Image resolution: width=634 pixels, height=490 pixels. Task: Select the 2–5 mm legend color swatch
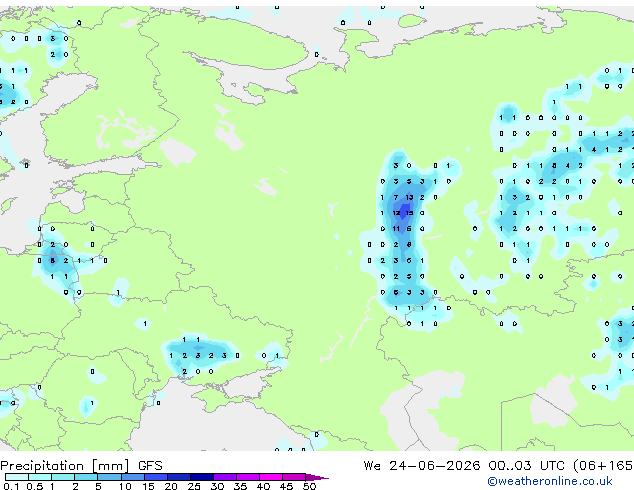point(86,477)
